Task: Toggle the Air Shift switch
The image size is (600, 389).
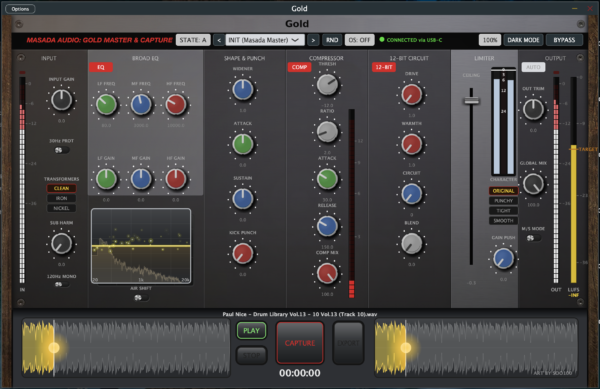Action: click(141, 297)
